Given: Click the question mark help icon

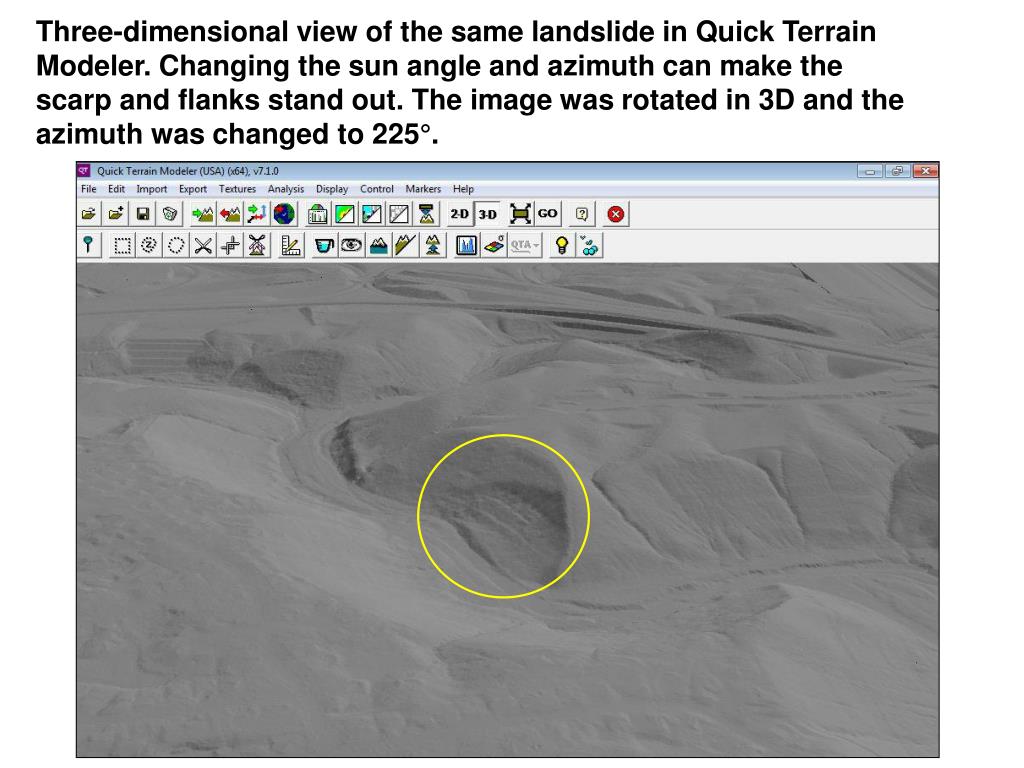Looking at the screenshot, I should point(581,214).
